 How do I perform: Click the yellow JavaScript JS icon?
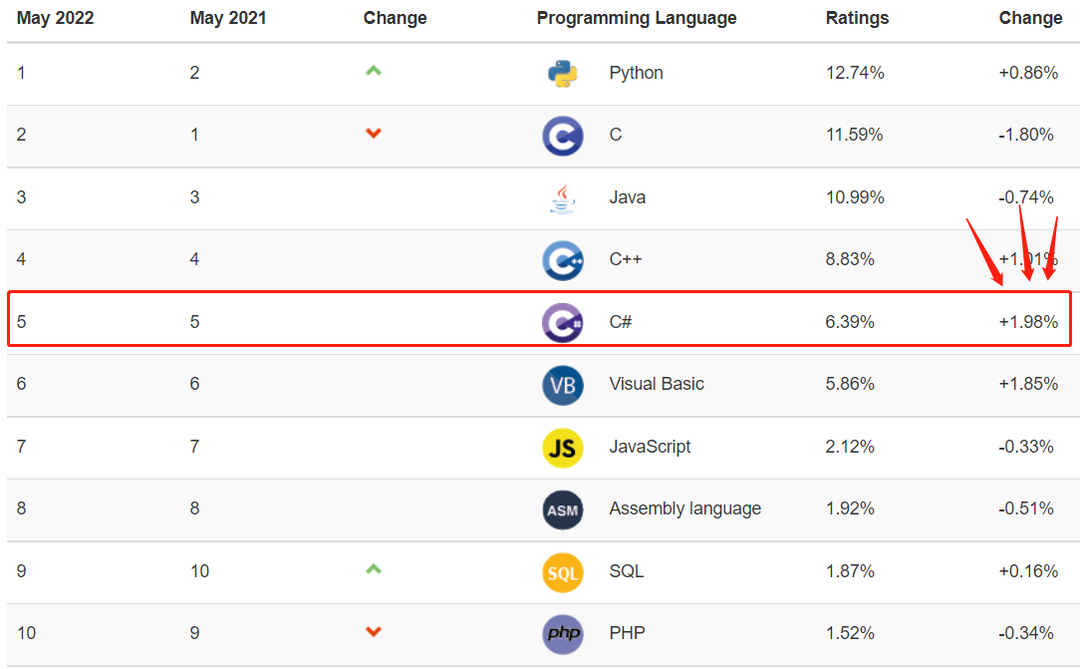[563, 448]
